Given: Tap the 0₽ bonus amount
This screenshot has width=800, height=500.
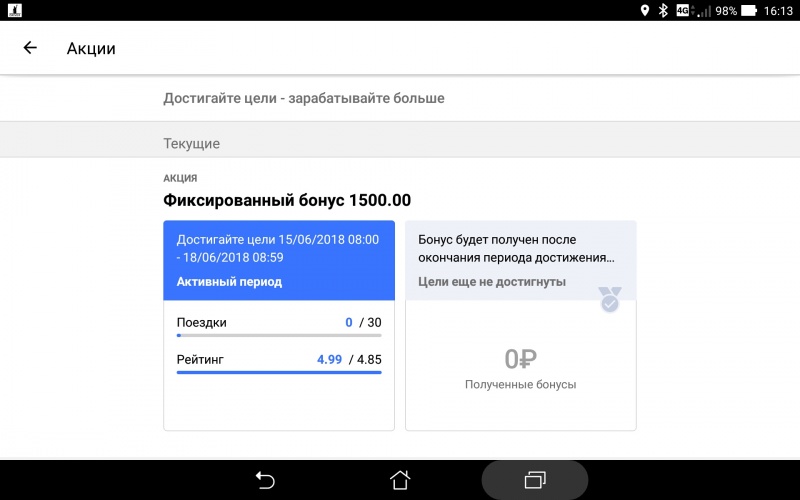Looking at the screenshot, I should (x=520, y=359).
